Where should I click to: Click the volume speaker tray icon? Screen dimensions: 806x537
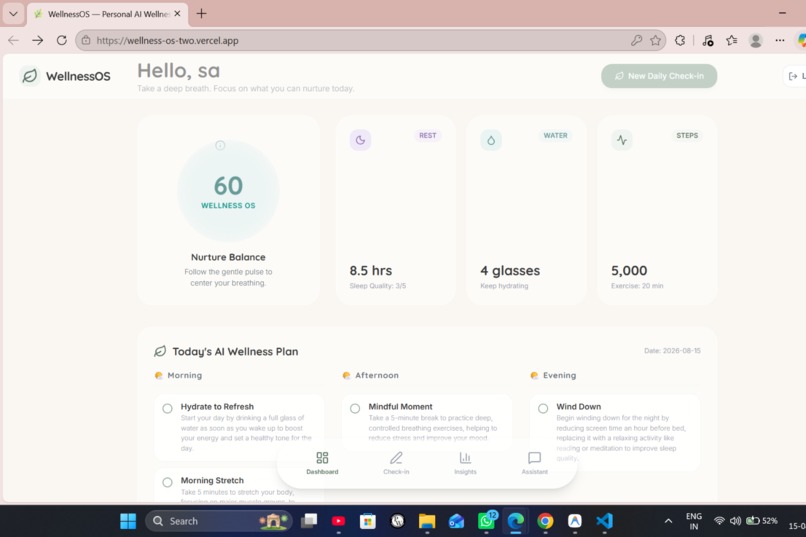736,521
